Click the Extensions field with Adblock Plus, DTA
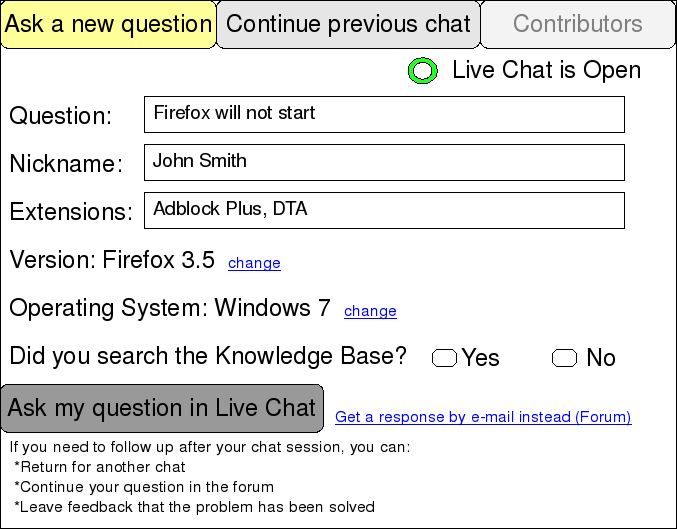This screenshot has height=529, width=677. tap(384, 210)
